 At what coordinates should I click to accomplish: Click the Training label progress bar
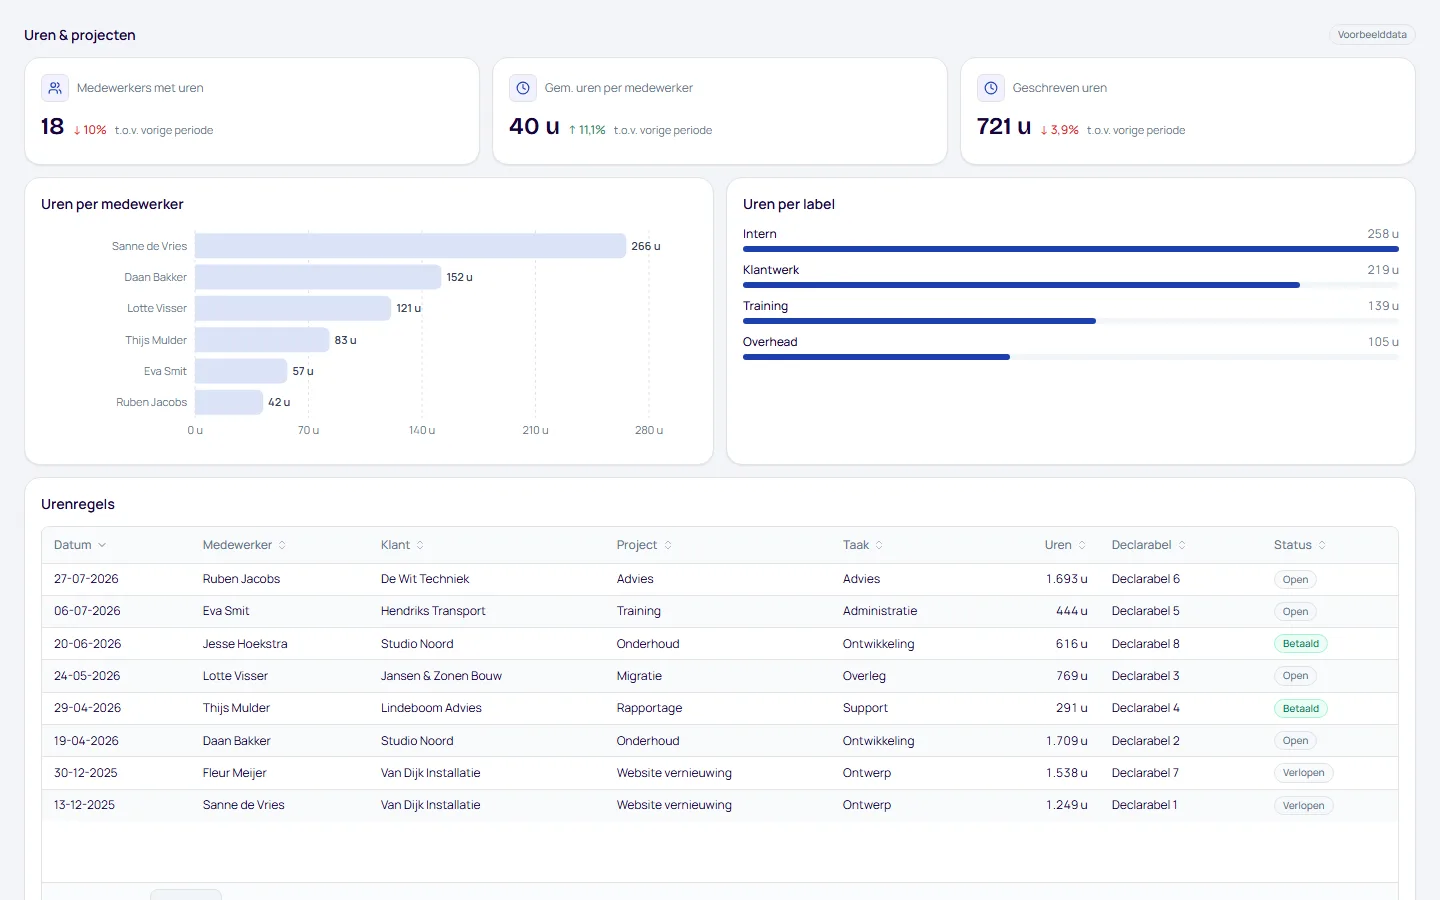click(1071, 321)
